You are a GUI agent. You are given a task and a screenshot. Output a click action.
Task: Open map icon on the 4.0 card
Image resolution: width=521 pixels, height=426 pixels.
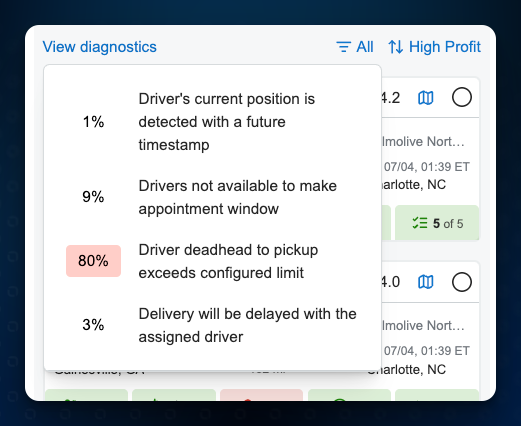tap(426, 282)
